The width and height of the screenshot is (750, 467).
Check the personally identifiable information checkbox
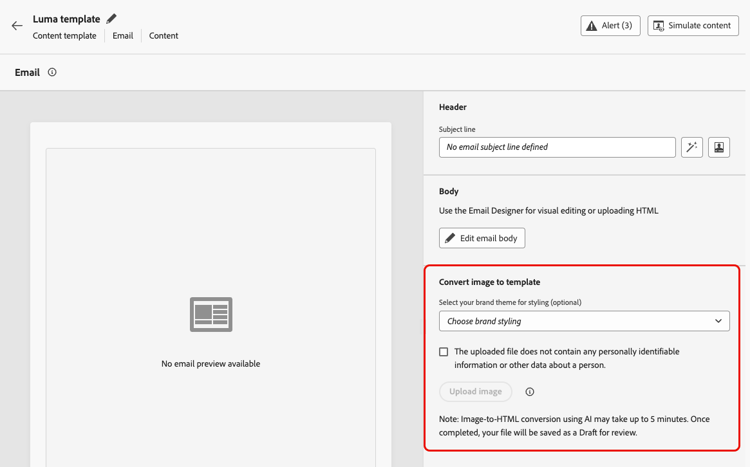[x=444, y=352]
